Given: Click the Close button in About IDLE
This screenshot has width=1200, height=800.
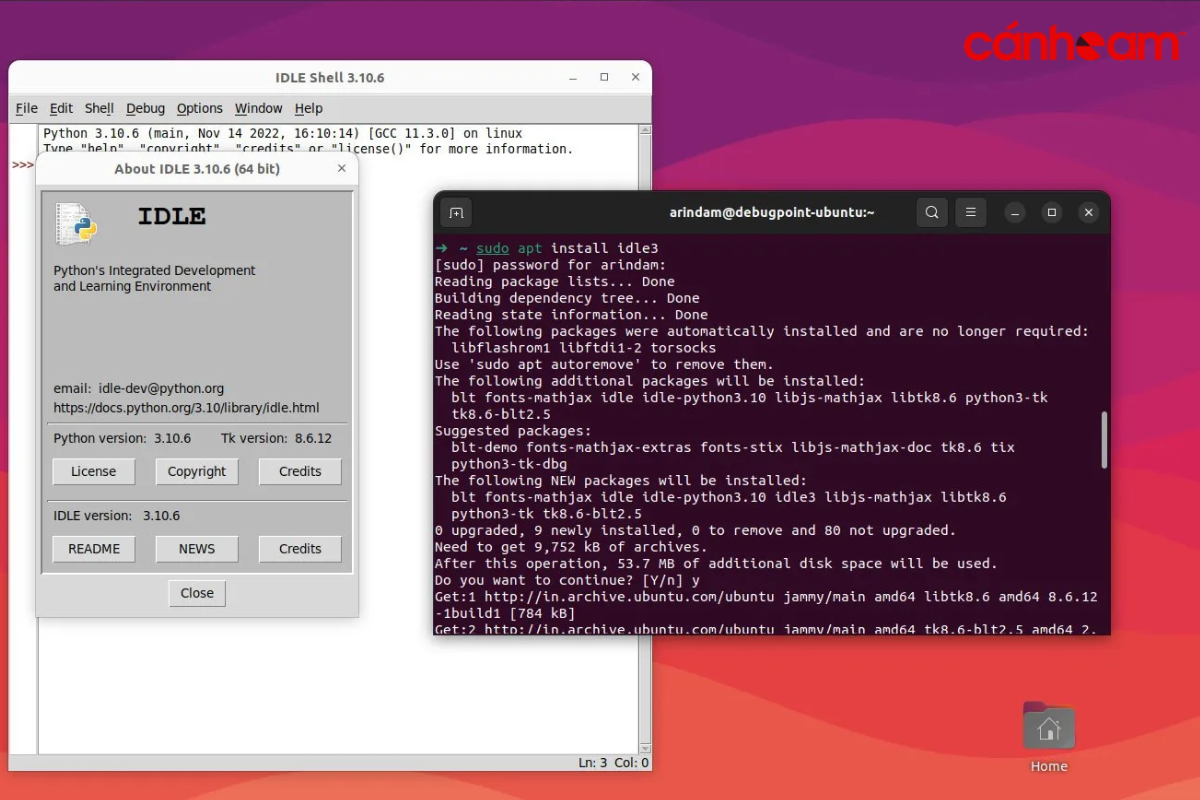Looking at the screenshot, I should (197, 593).
